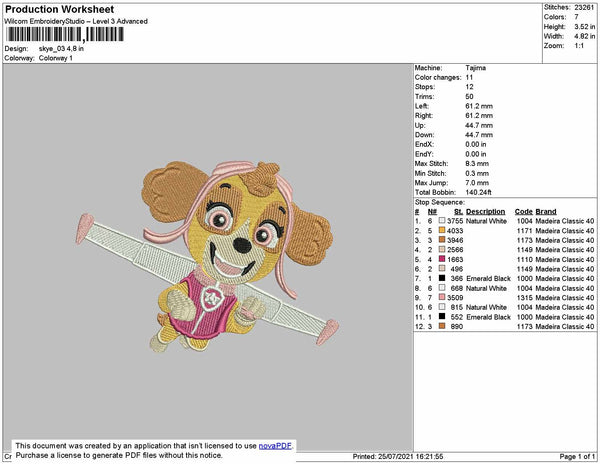Click the Page 1 of 1 indicator
The image size is (600, 464).
[x=577, y=456]
